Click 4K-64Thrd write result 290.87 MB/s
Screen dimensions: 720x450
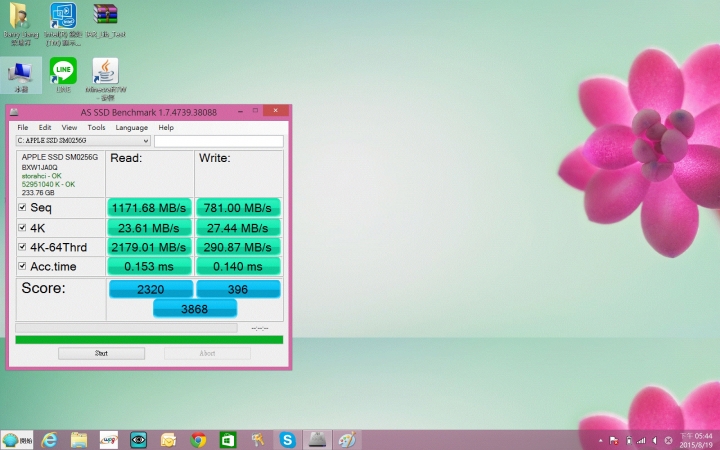click(238, 247)
